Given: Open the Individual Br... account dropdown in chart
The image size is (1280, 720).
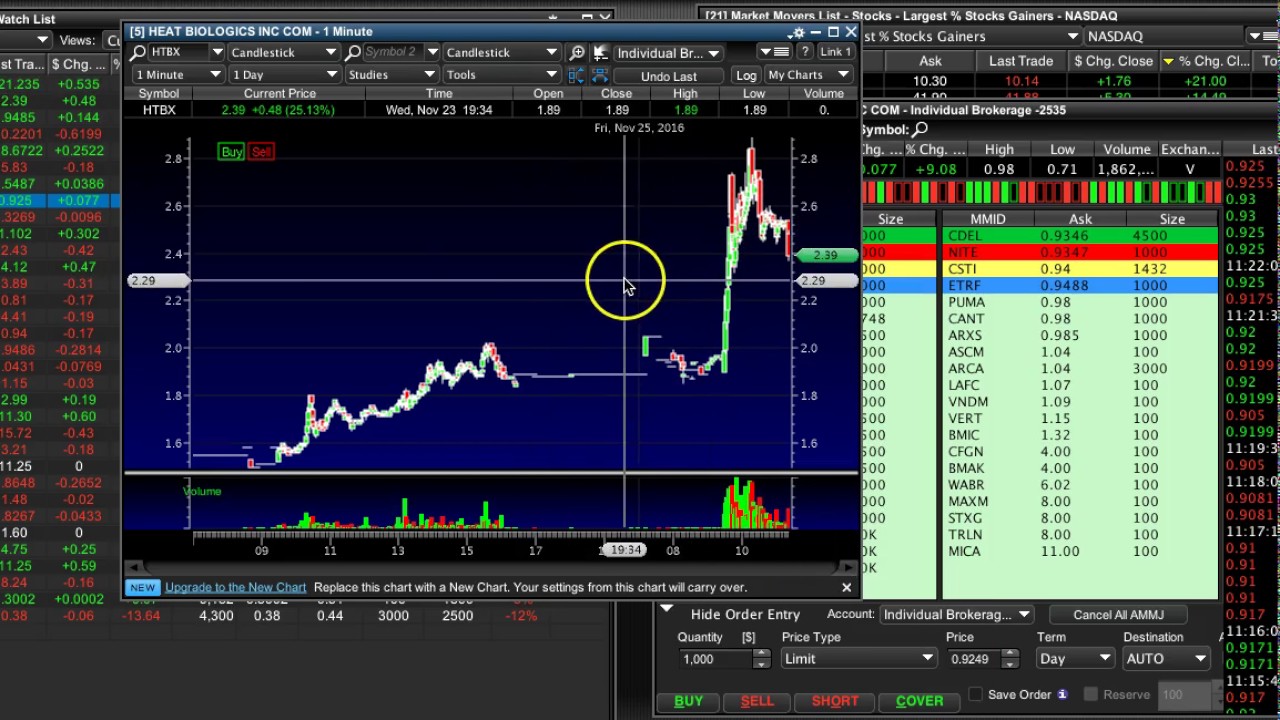Looking at the screenshot, I should point(667,53).
